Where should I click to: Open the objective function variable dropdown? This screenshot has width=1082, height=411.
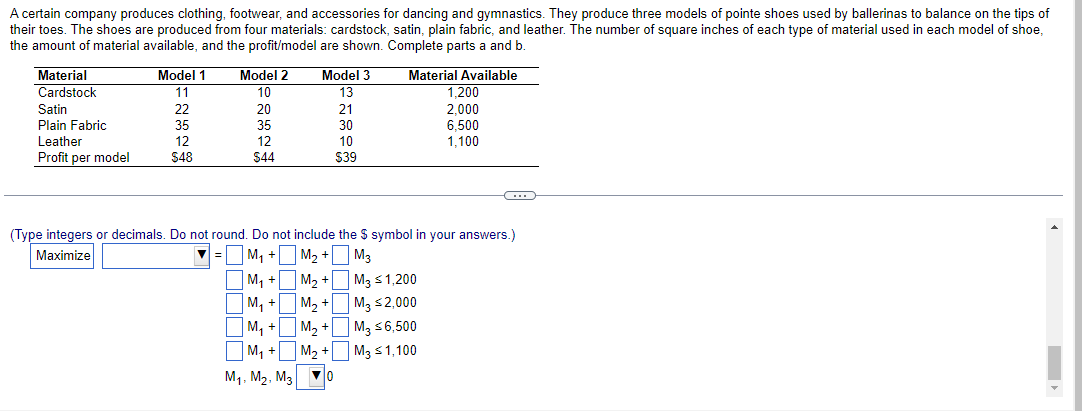[x=156, y=256]
